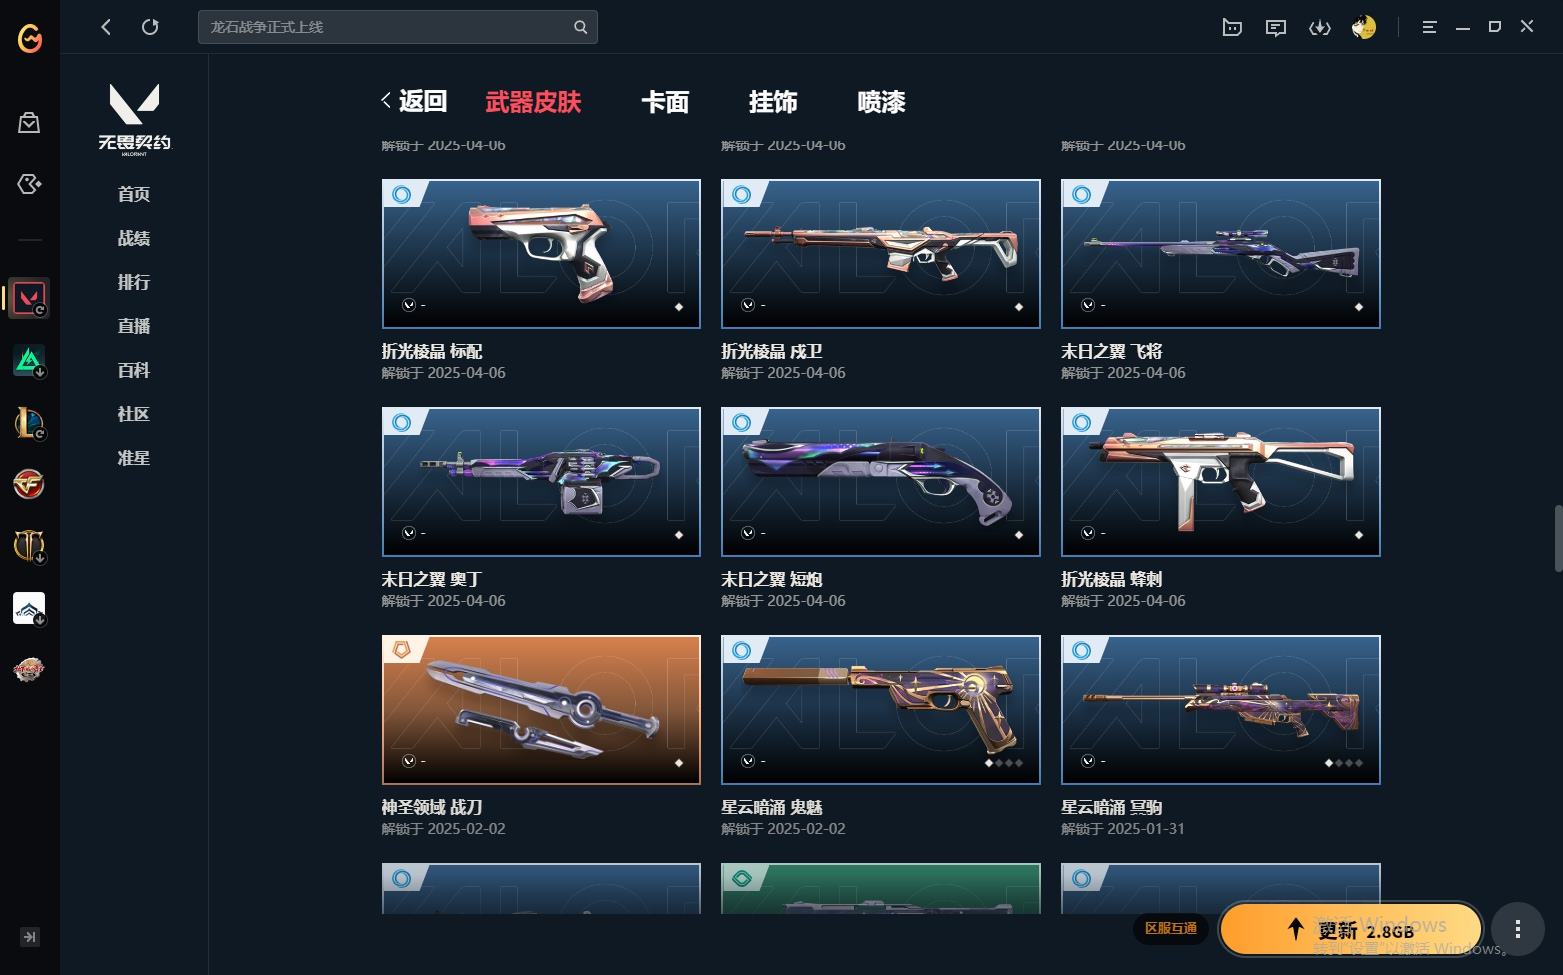Expand the collapsed sidebar arrow at bottom left
The width and height of the screenshot is (1563, 975).
(30, 937)
